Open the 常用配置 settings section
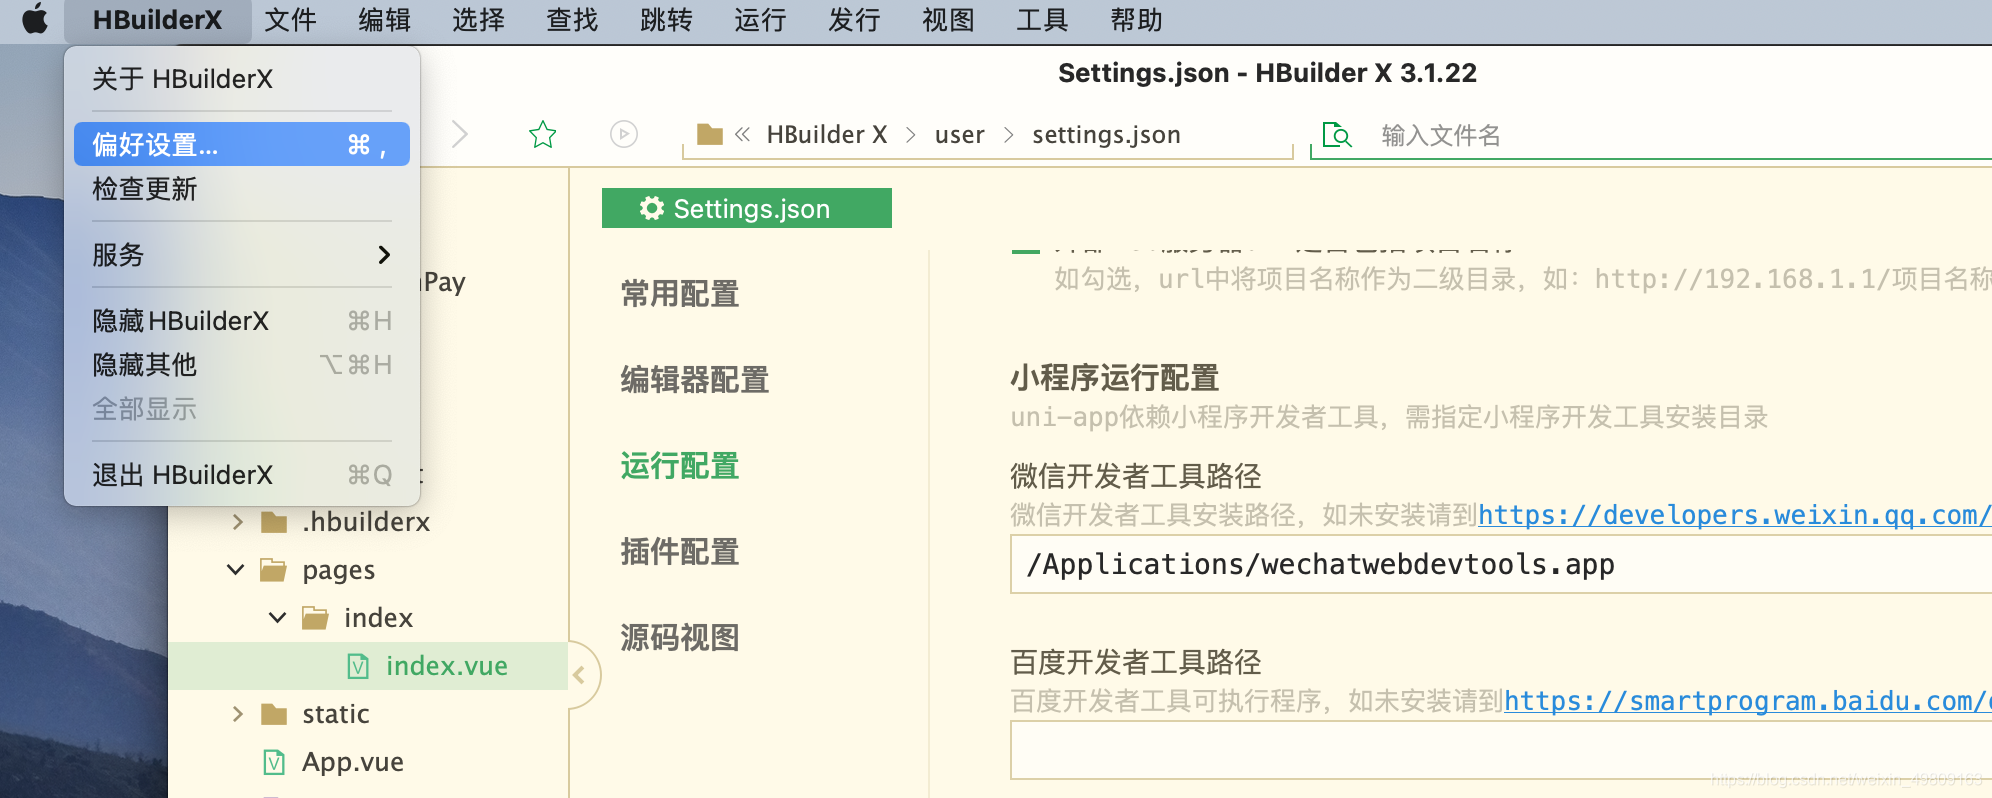The width and height of the screenshot is (1992, 798). pos(680,294)
